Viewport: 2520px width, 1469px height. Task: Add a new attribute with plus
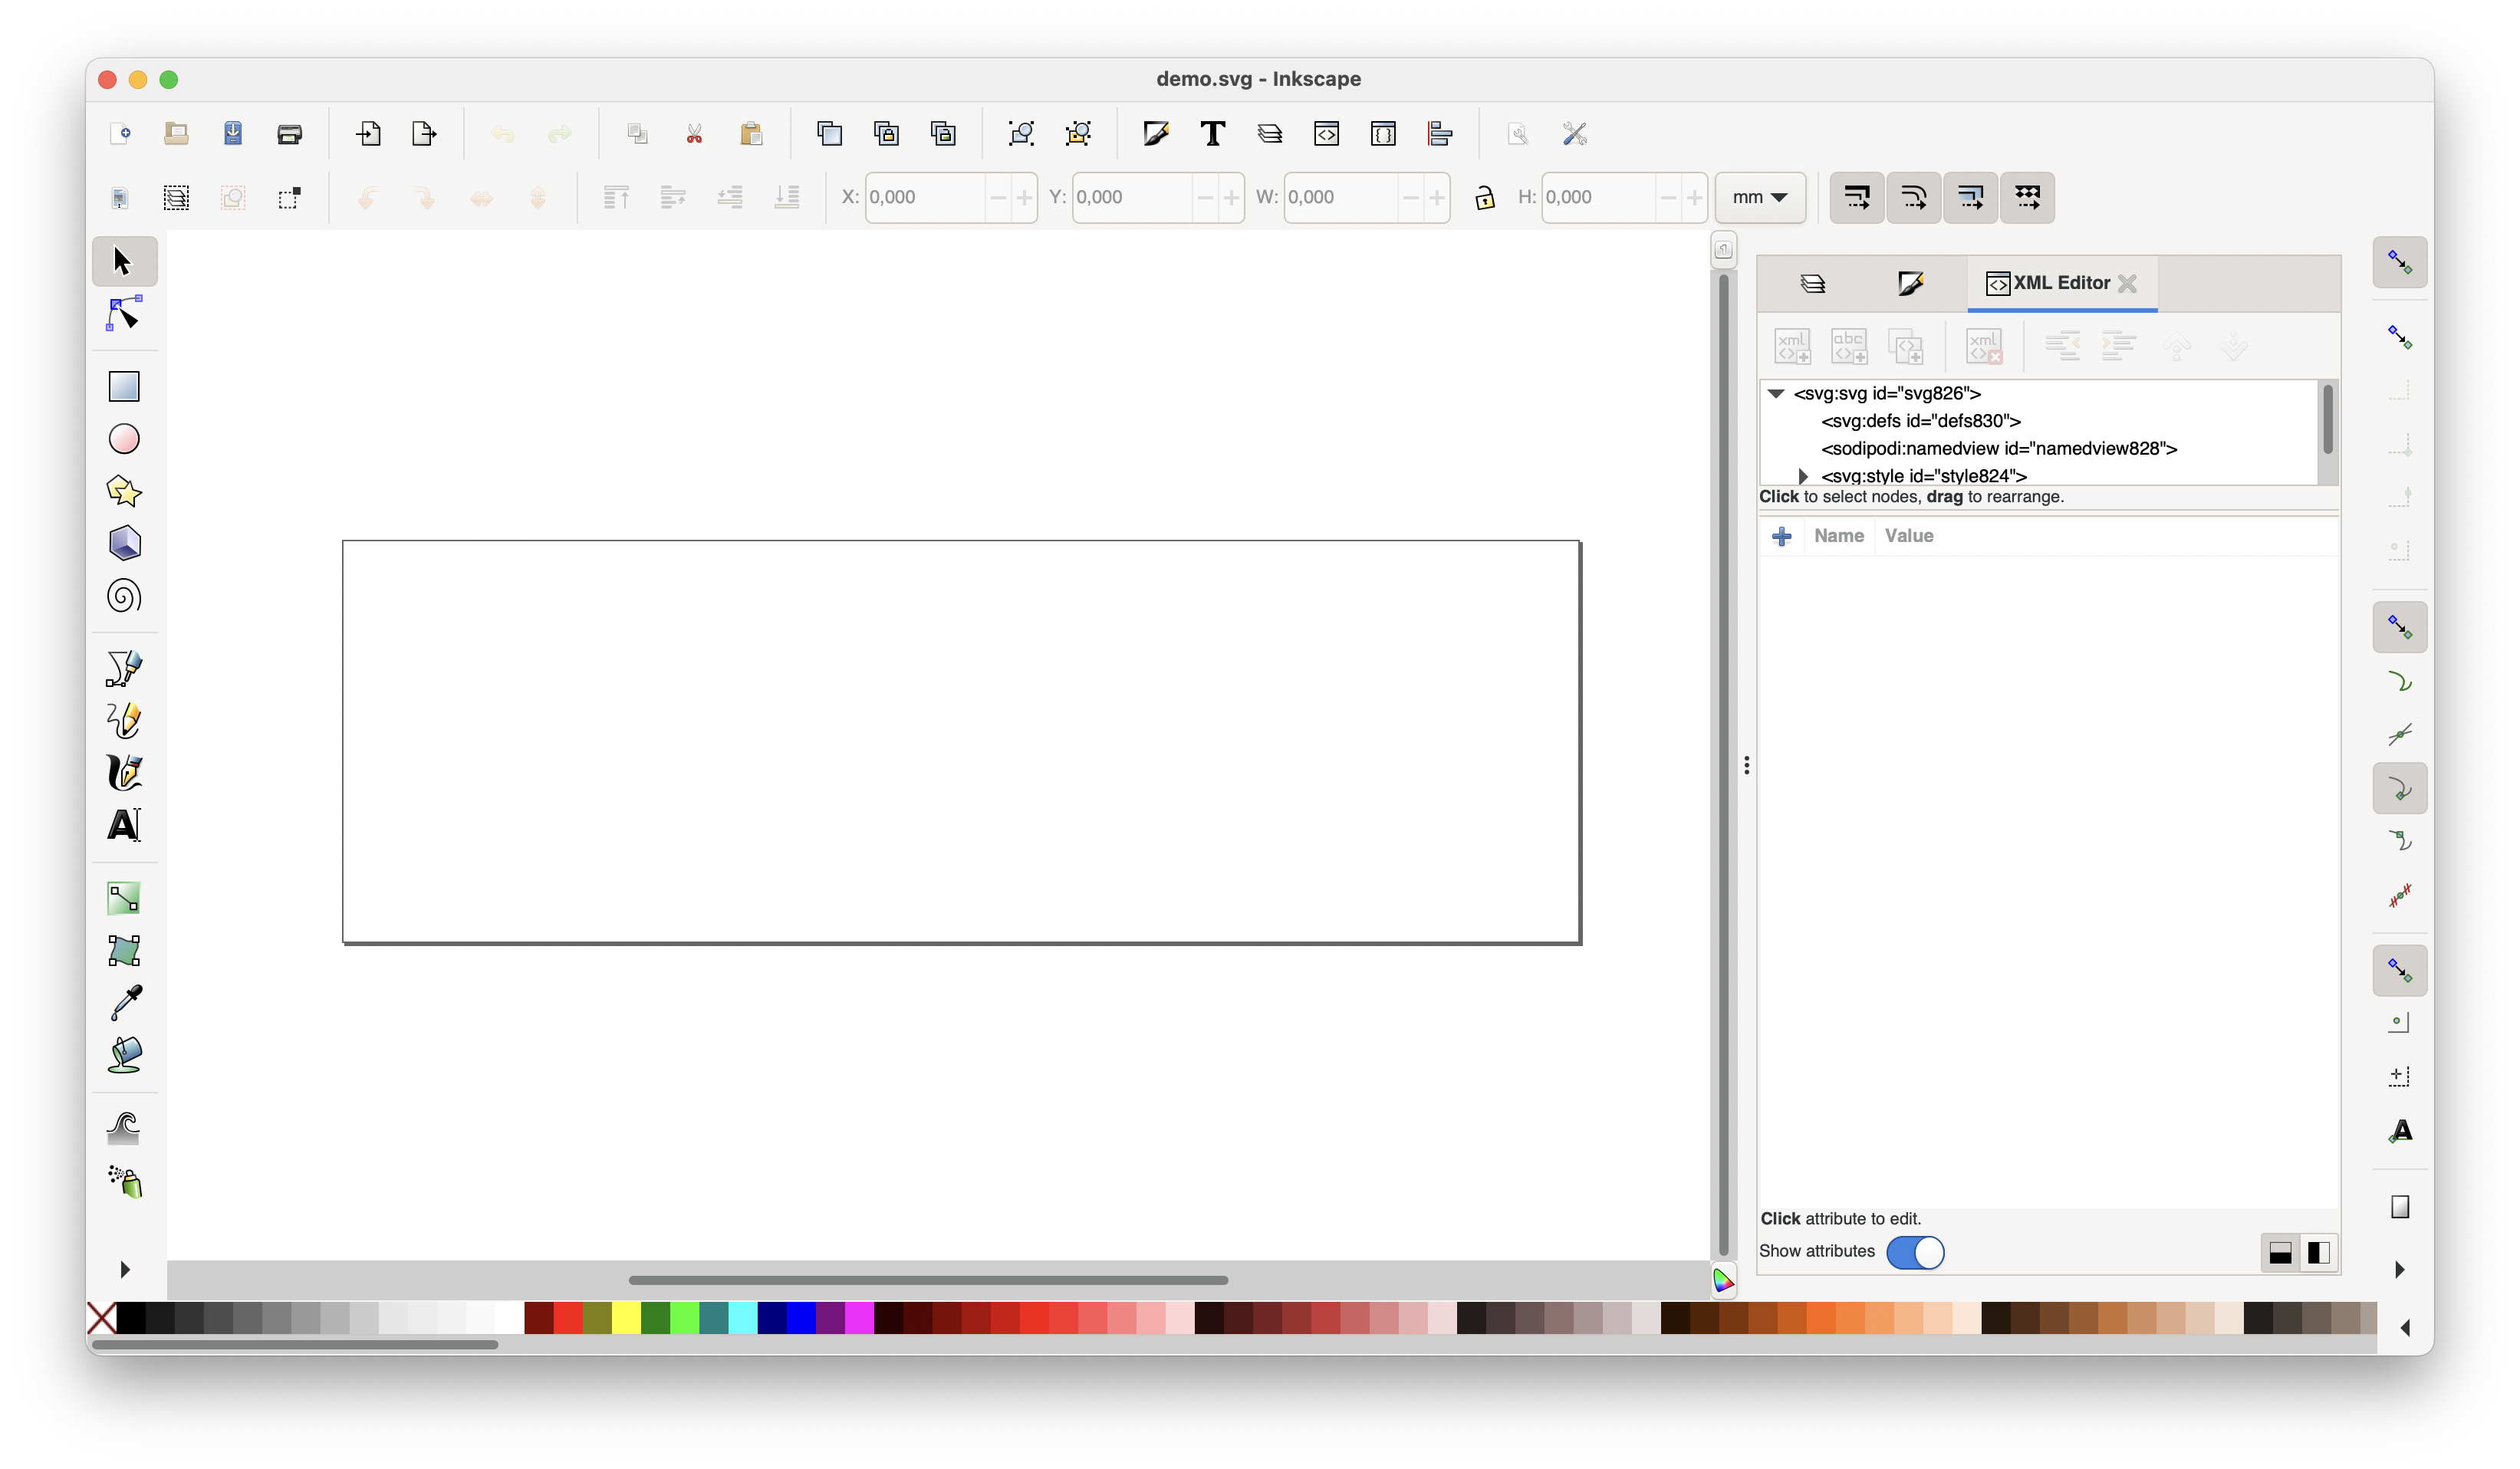pos(1782,537)
